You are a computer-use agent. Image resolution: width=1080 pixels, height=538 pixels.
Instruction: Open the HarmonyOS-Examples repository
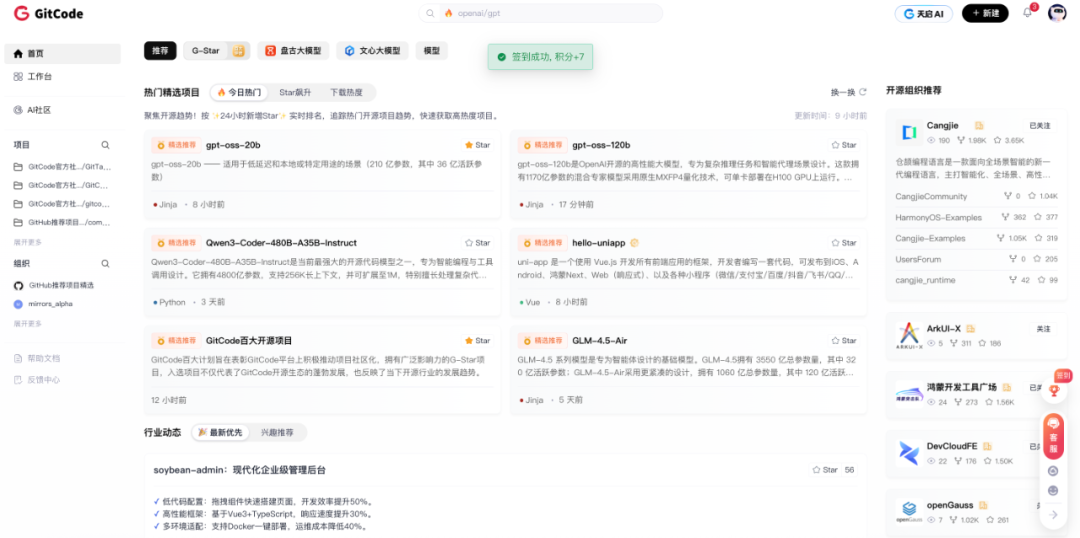pos(937,217)
